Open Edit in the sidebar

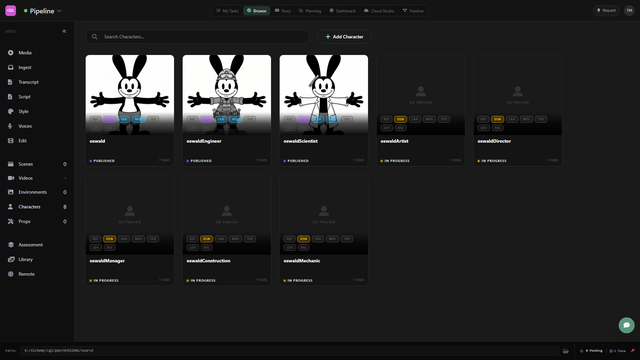tap(37, 141)
